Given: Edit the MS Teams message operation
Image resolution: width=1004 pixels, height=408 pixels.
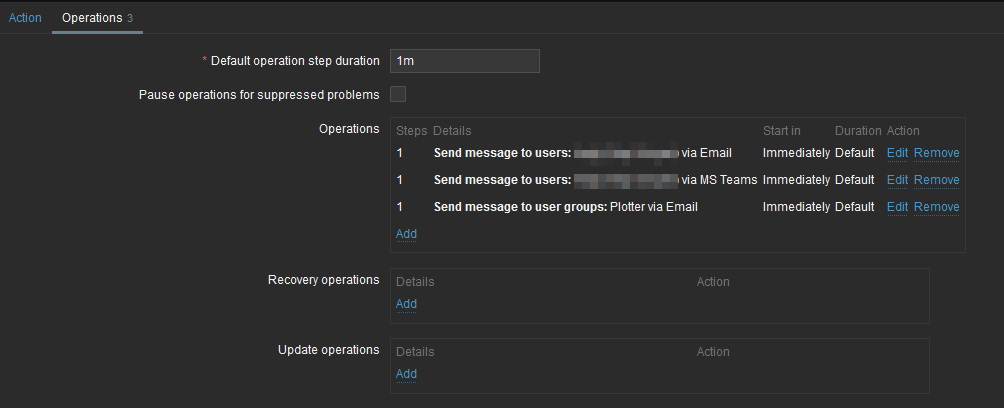Looking at the screenshot, I should (x=897, y=180).
